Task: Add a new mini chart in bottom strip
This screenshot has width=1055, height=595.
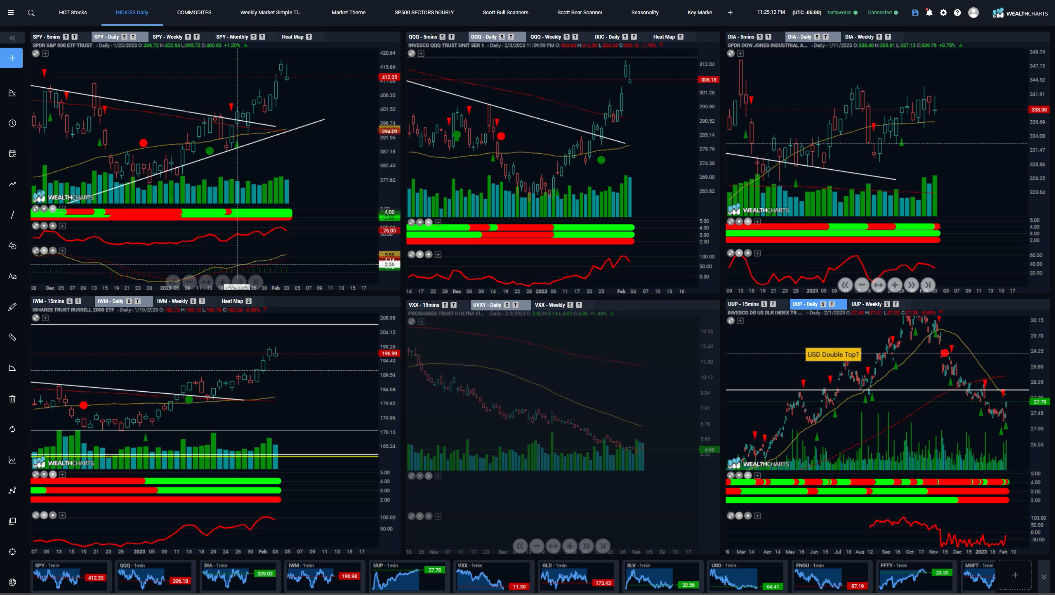Action: (1015, 575)
